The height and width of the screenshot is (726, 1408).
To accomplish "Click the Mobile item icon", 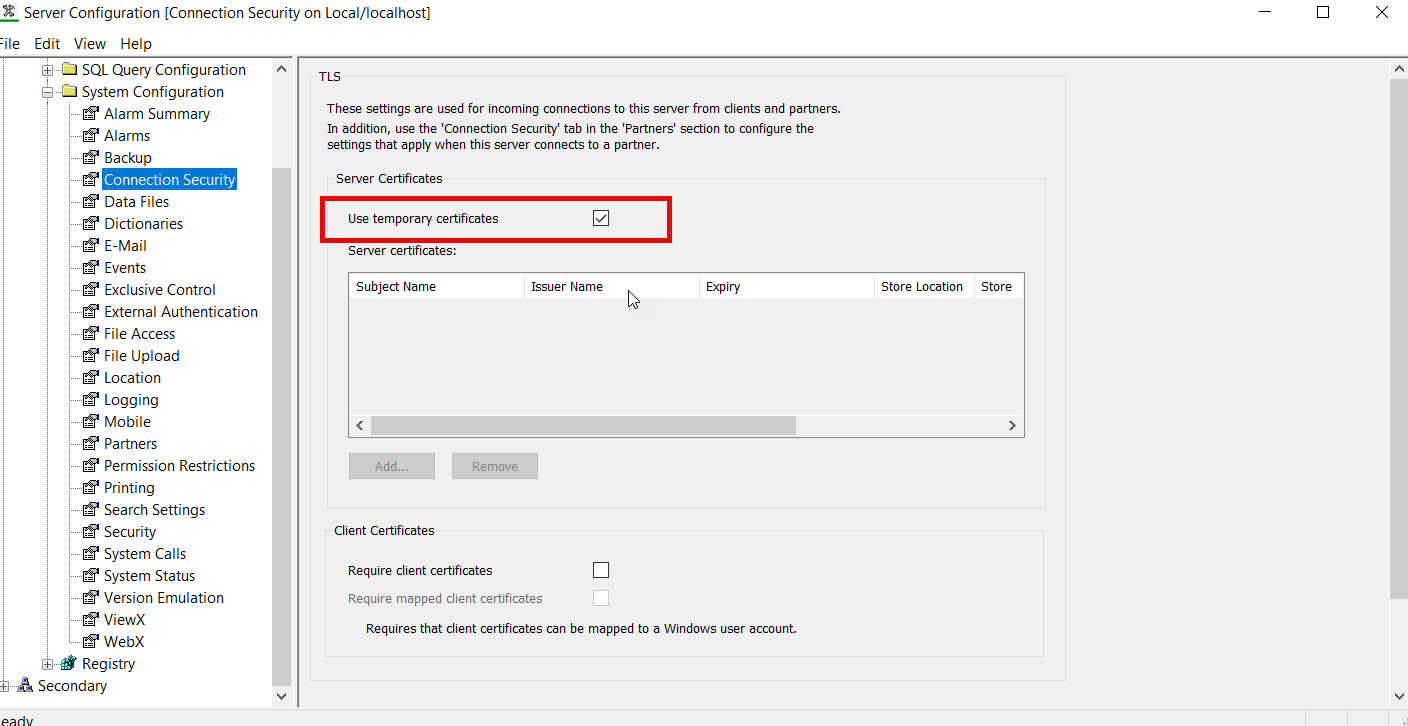I will tap(90, 422).
